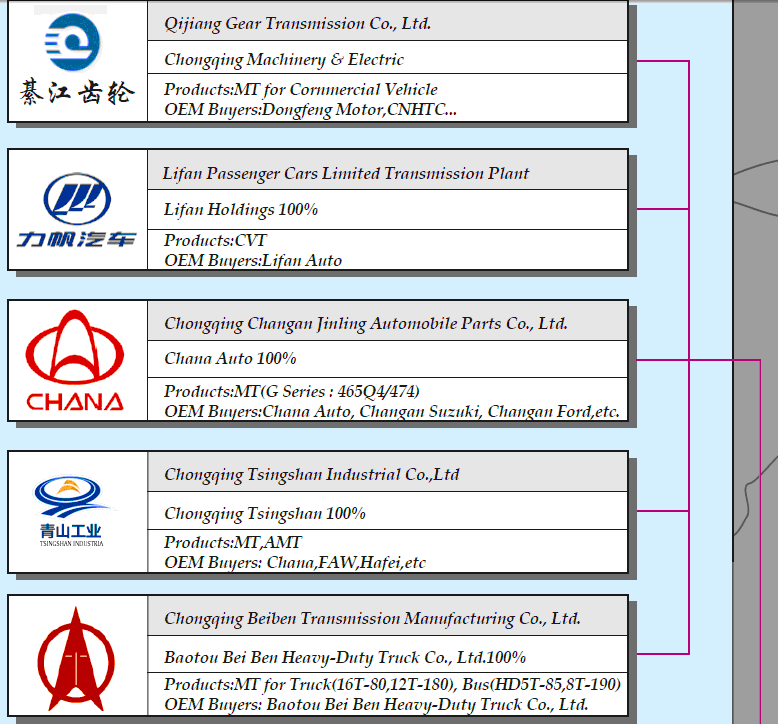
Task: Click 'OEM Buyers:Chana Auto, Changan Suzuki' line
Action: point(392,411)
